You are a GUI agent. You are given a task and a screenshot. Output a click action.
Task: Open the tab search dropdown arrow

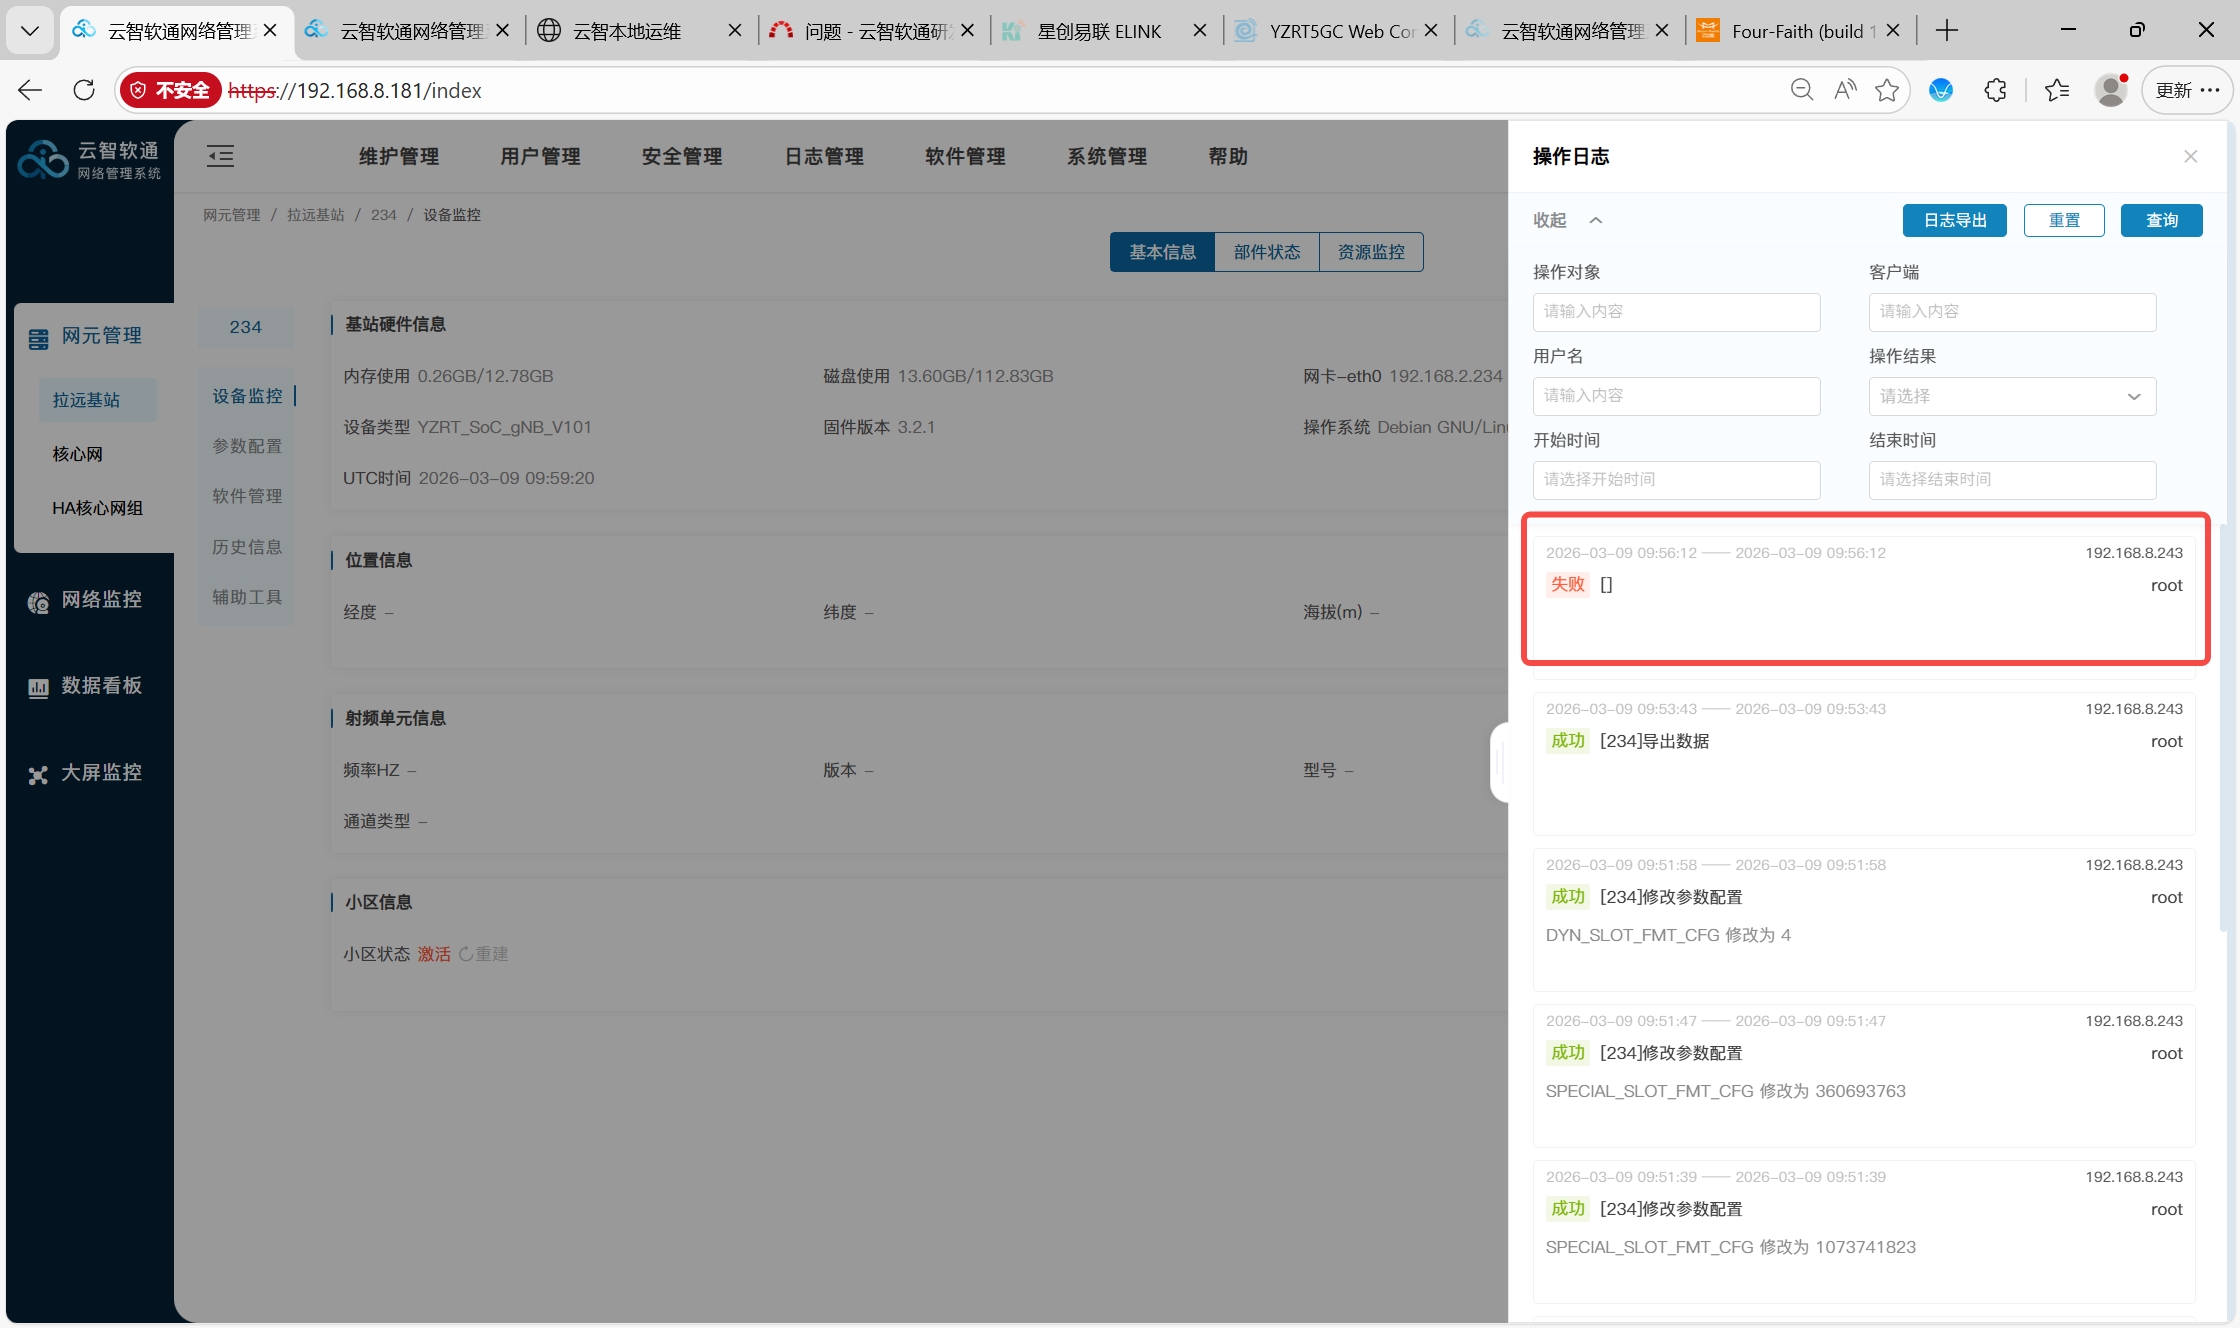30,30
